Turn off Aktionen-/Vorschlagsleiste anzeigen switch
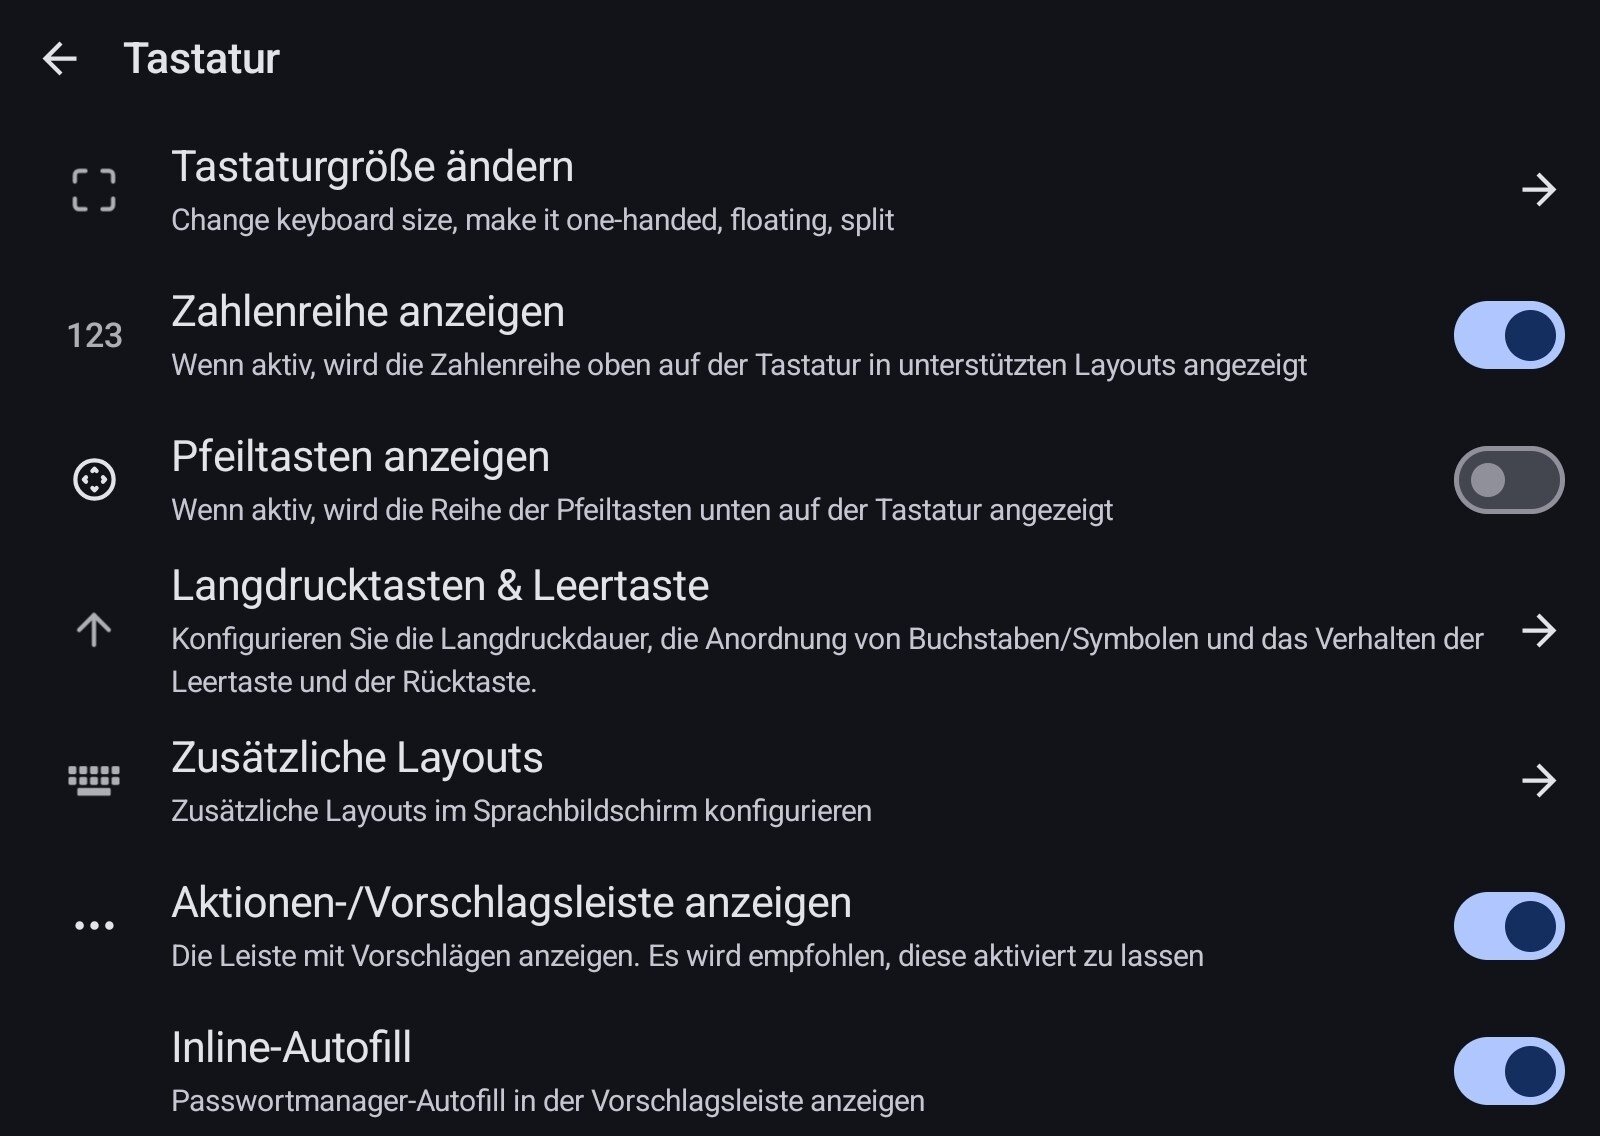 coord(1508,926)
